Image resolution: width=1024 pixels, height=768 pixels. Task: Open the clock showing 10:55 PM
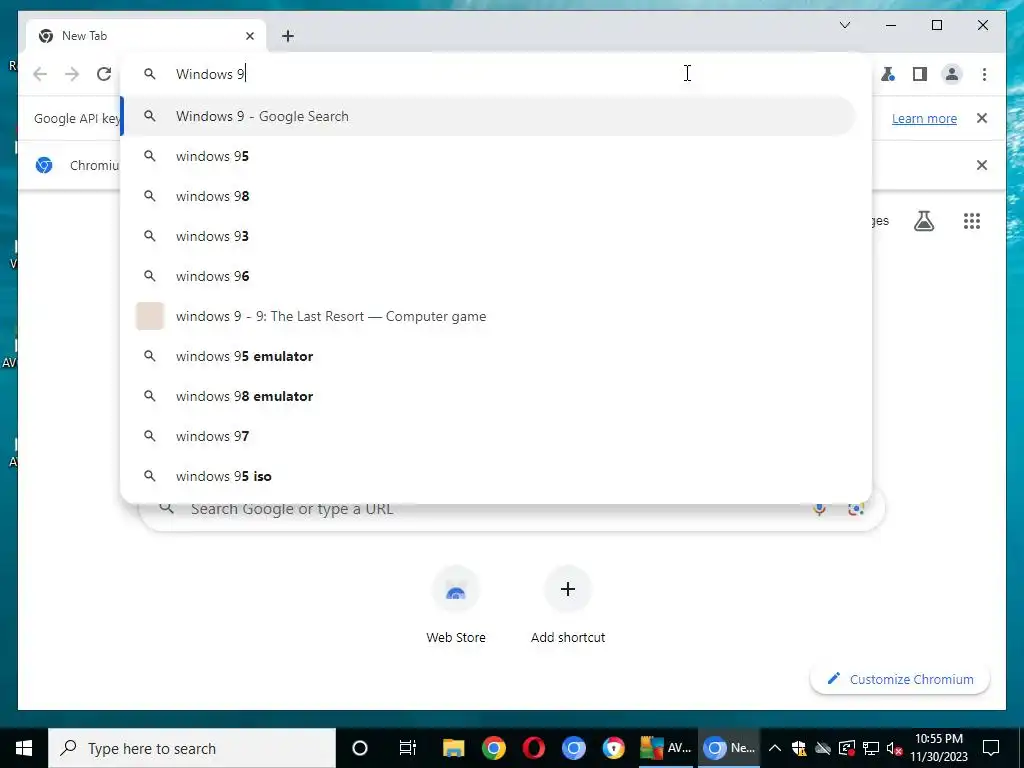pyautogui.click(x=939, y=748)
